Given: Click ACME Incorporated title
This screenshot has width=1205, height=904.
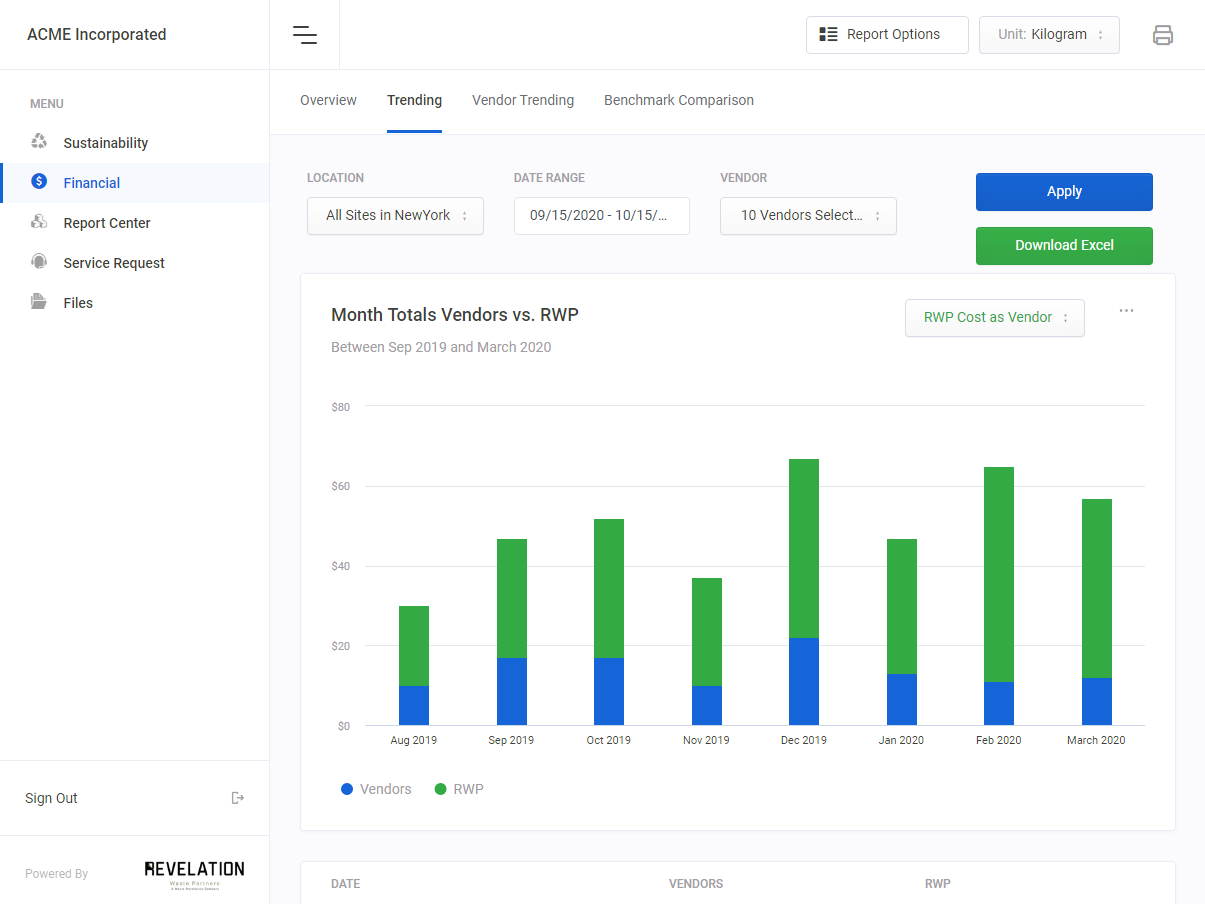Looking at the screenshot, I should [97, 35].
